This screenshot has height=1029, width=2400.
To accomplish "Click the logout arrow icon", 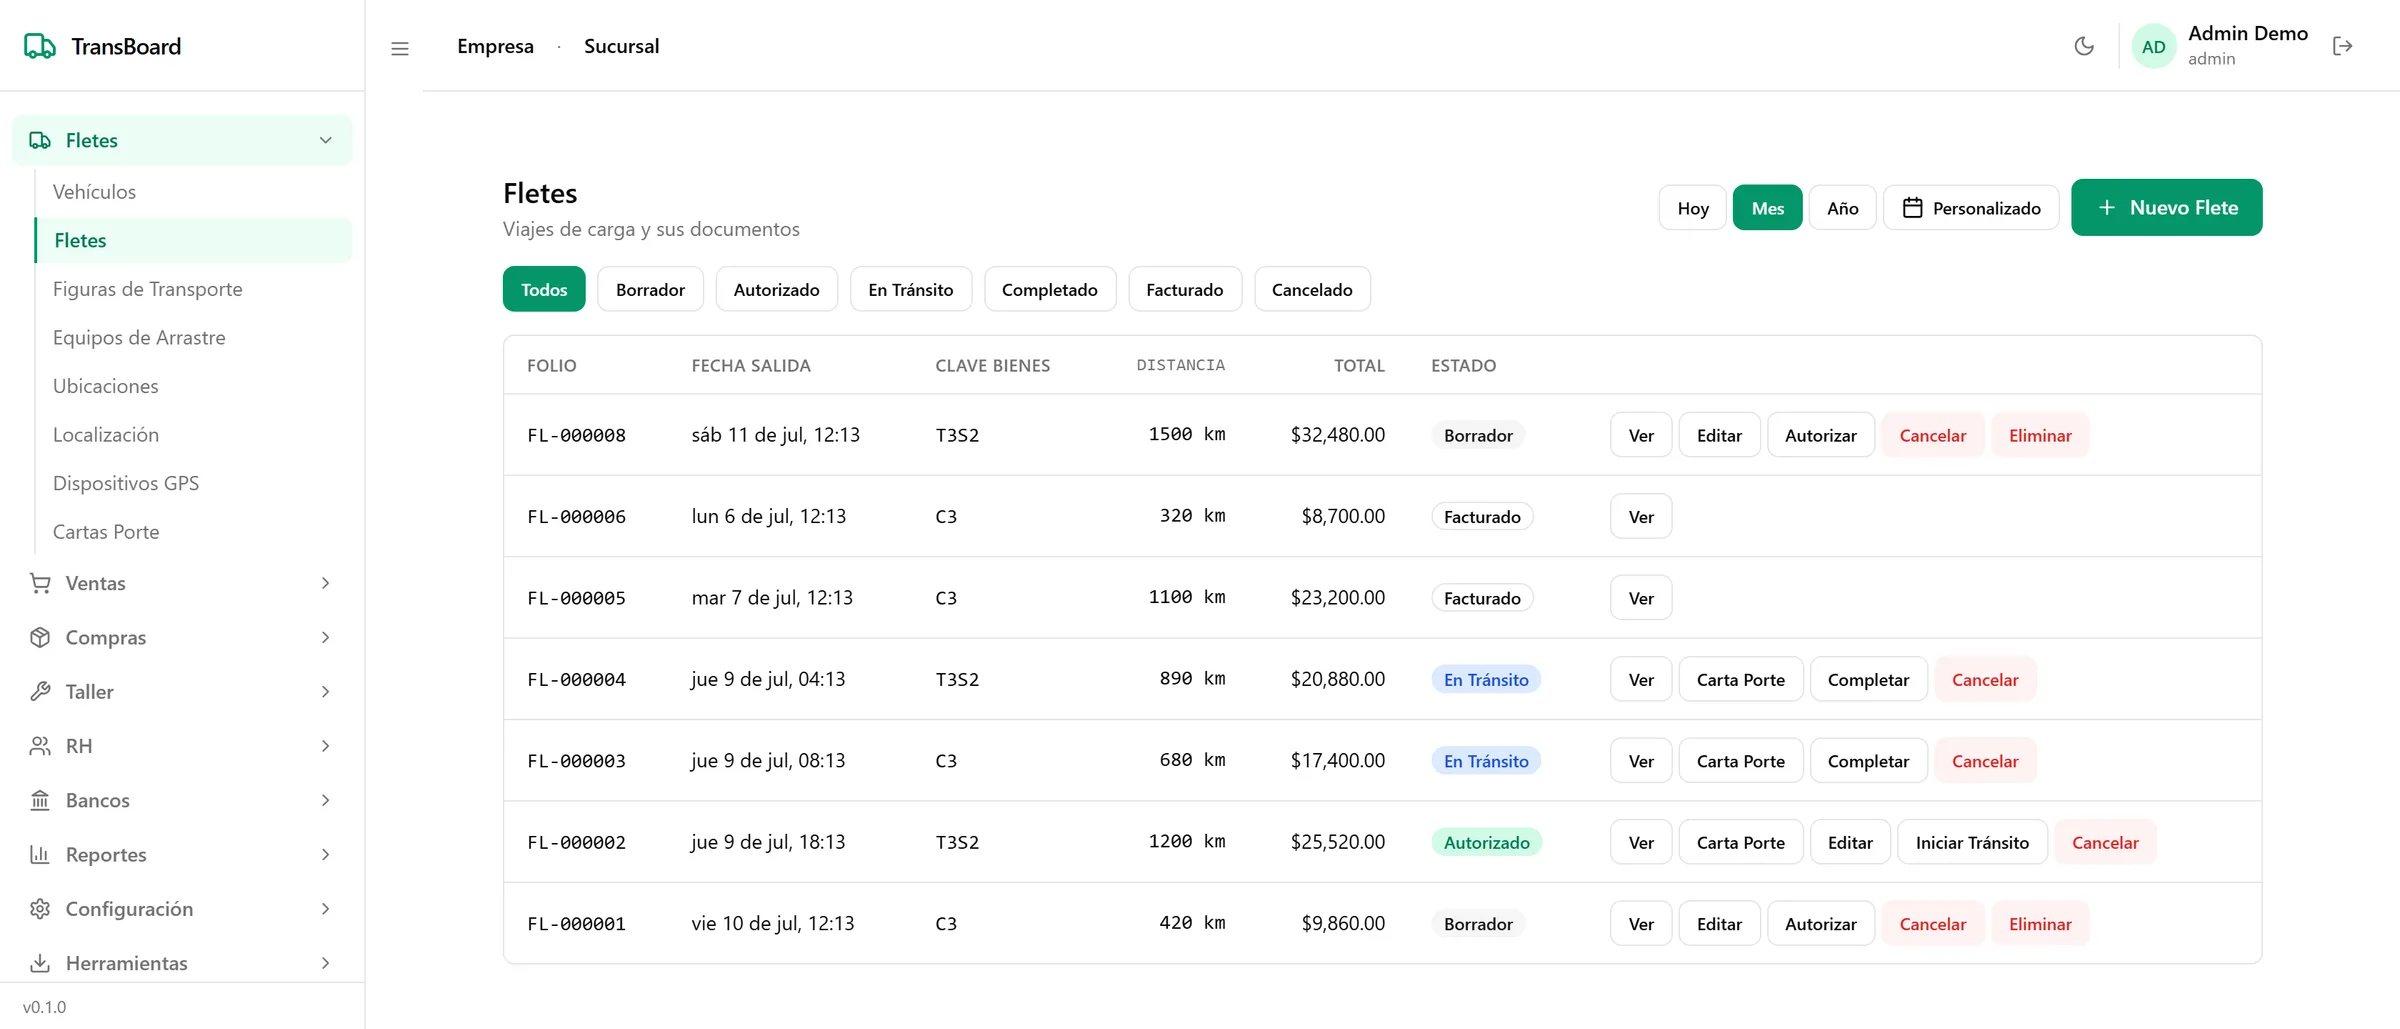I will click(2343, 46).
